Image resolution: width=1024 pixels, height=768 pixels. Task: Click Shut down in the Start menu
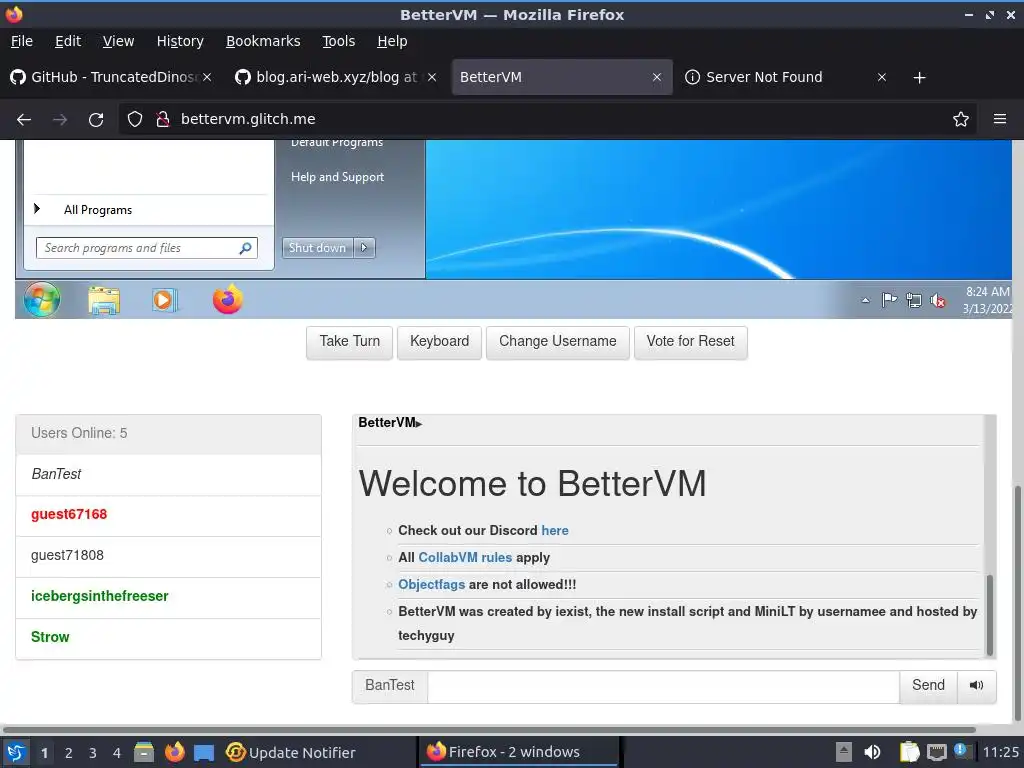(317, 248)
